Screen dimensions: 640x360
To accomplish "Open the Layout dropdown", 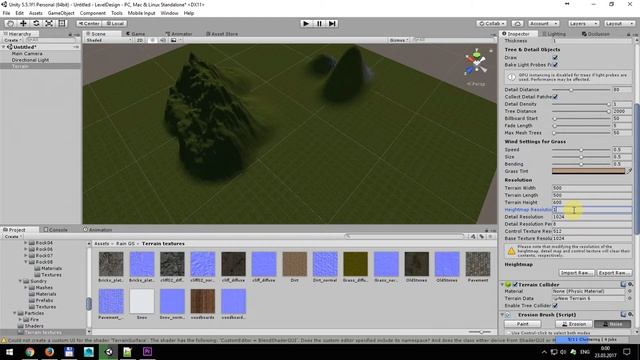I will [619, 23].
